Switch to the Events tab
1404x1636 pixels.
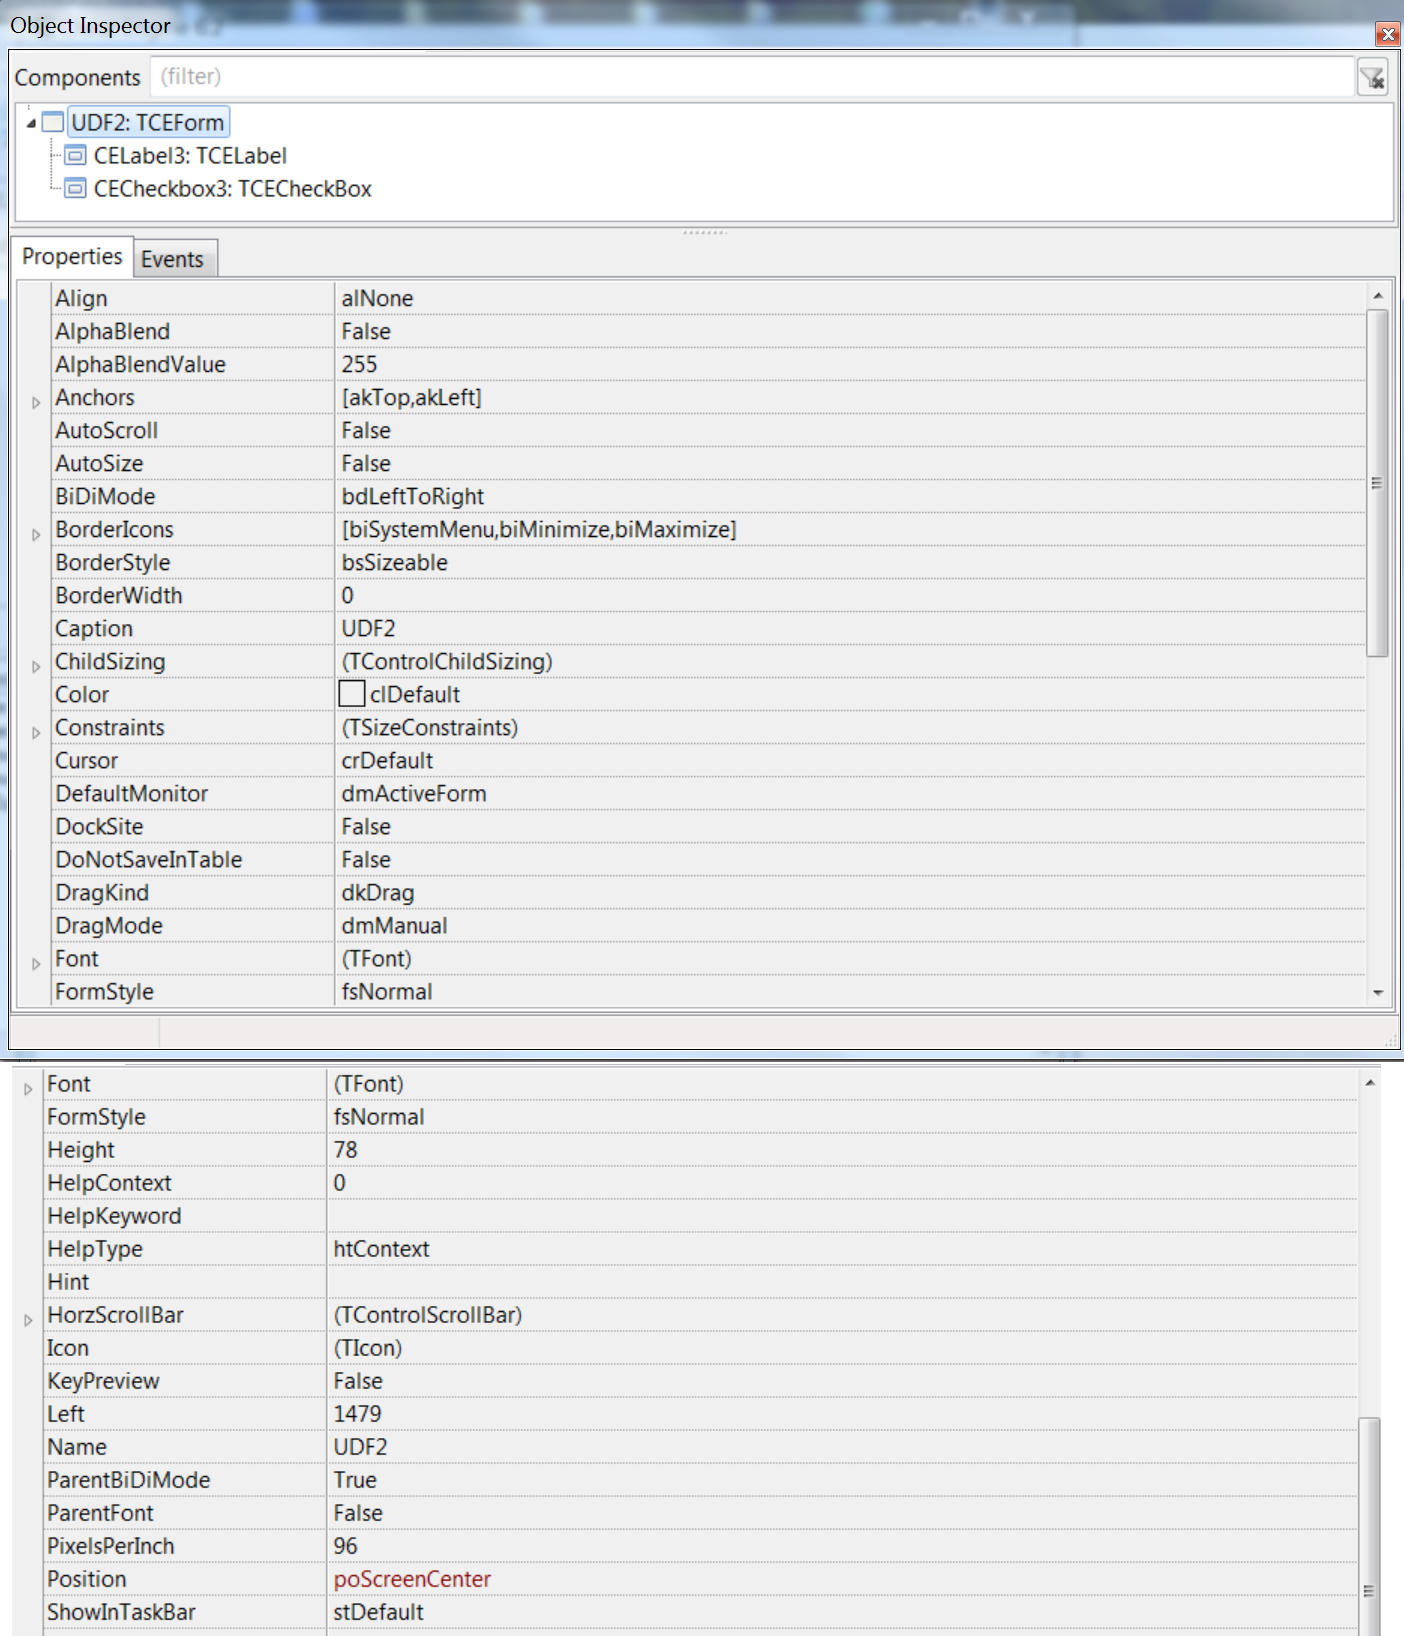pos(172,259)
